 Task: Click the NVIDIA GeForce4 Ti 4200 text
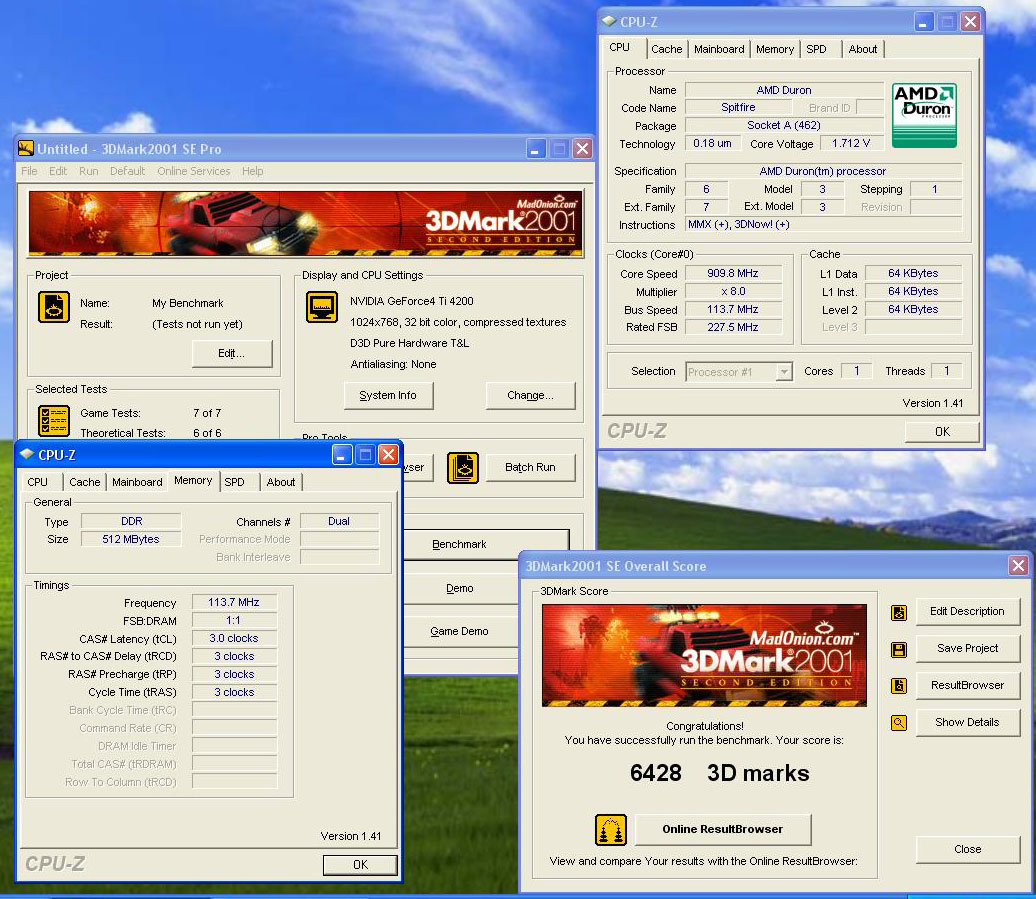(412, 301)
